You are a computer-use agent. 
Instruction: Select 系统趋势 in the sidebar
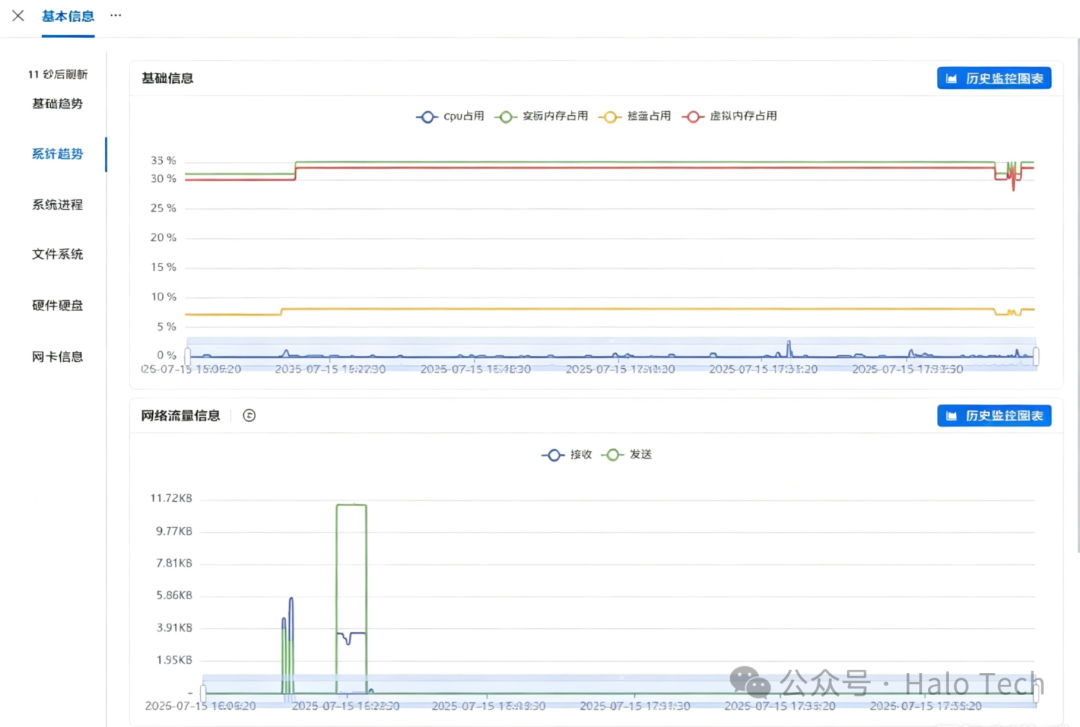pyautogui.click(x=57, y=154)
